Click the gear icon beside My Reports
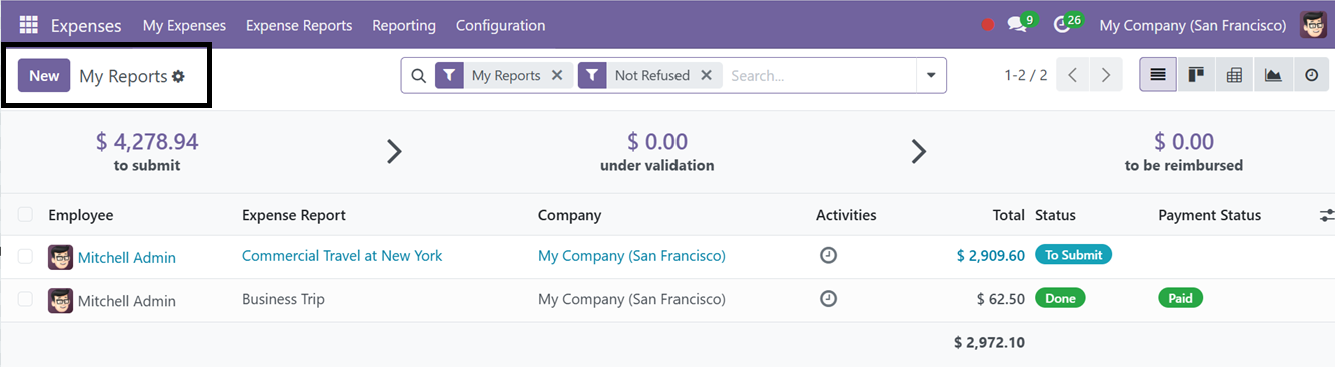 pos(178,76)
